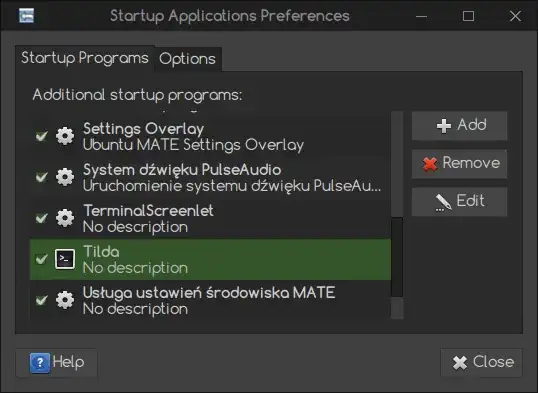Switch to the Options tab
Screen dimensions: 538x393
point(187,59)
